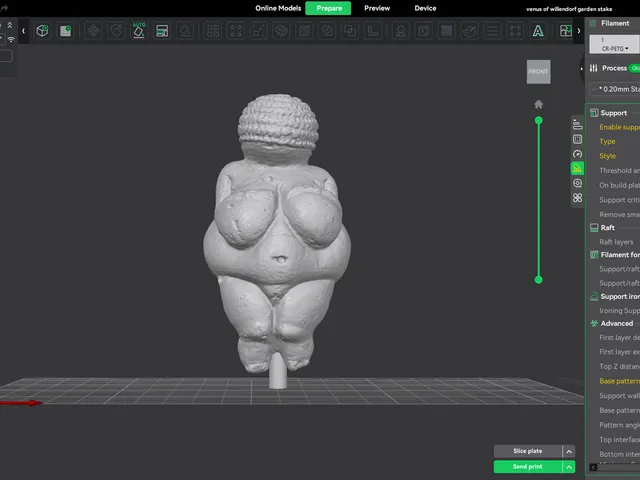Open the Strength settings tab icon in the sidebar strip
This screenshot has width=640, height=480.
coord(577,139)
